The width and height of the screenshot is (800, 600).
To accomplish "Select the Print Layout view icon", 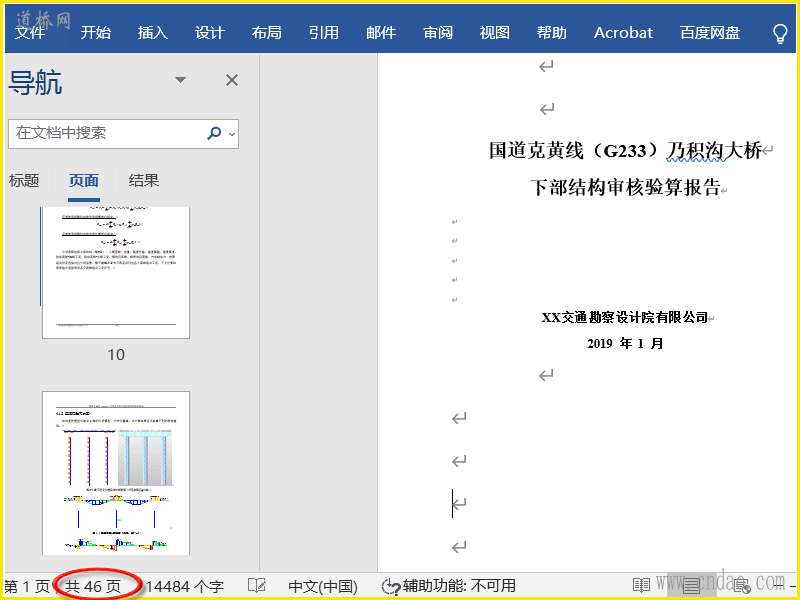I will (x=691, y=586).
